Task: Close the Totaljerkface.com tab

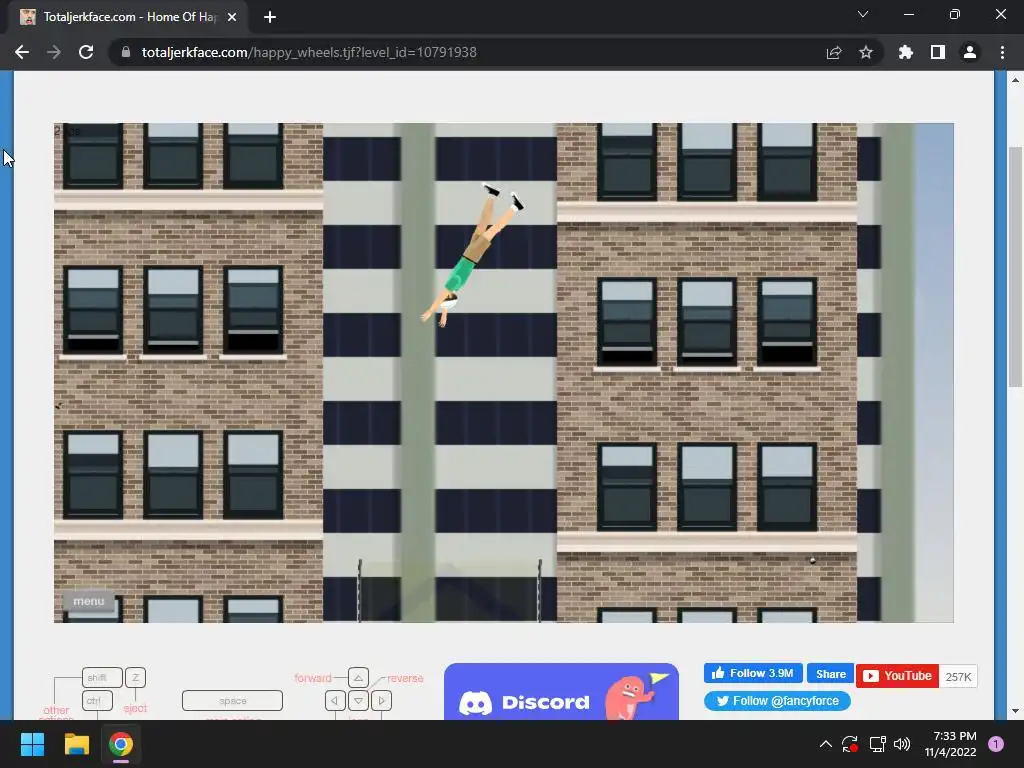Action: pyautogui.click(x=232, y=17)
